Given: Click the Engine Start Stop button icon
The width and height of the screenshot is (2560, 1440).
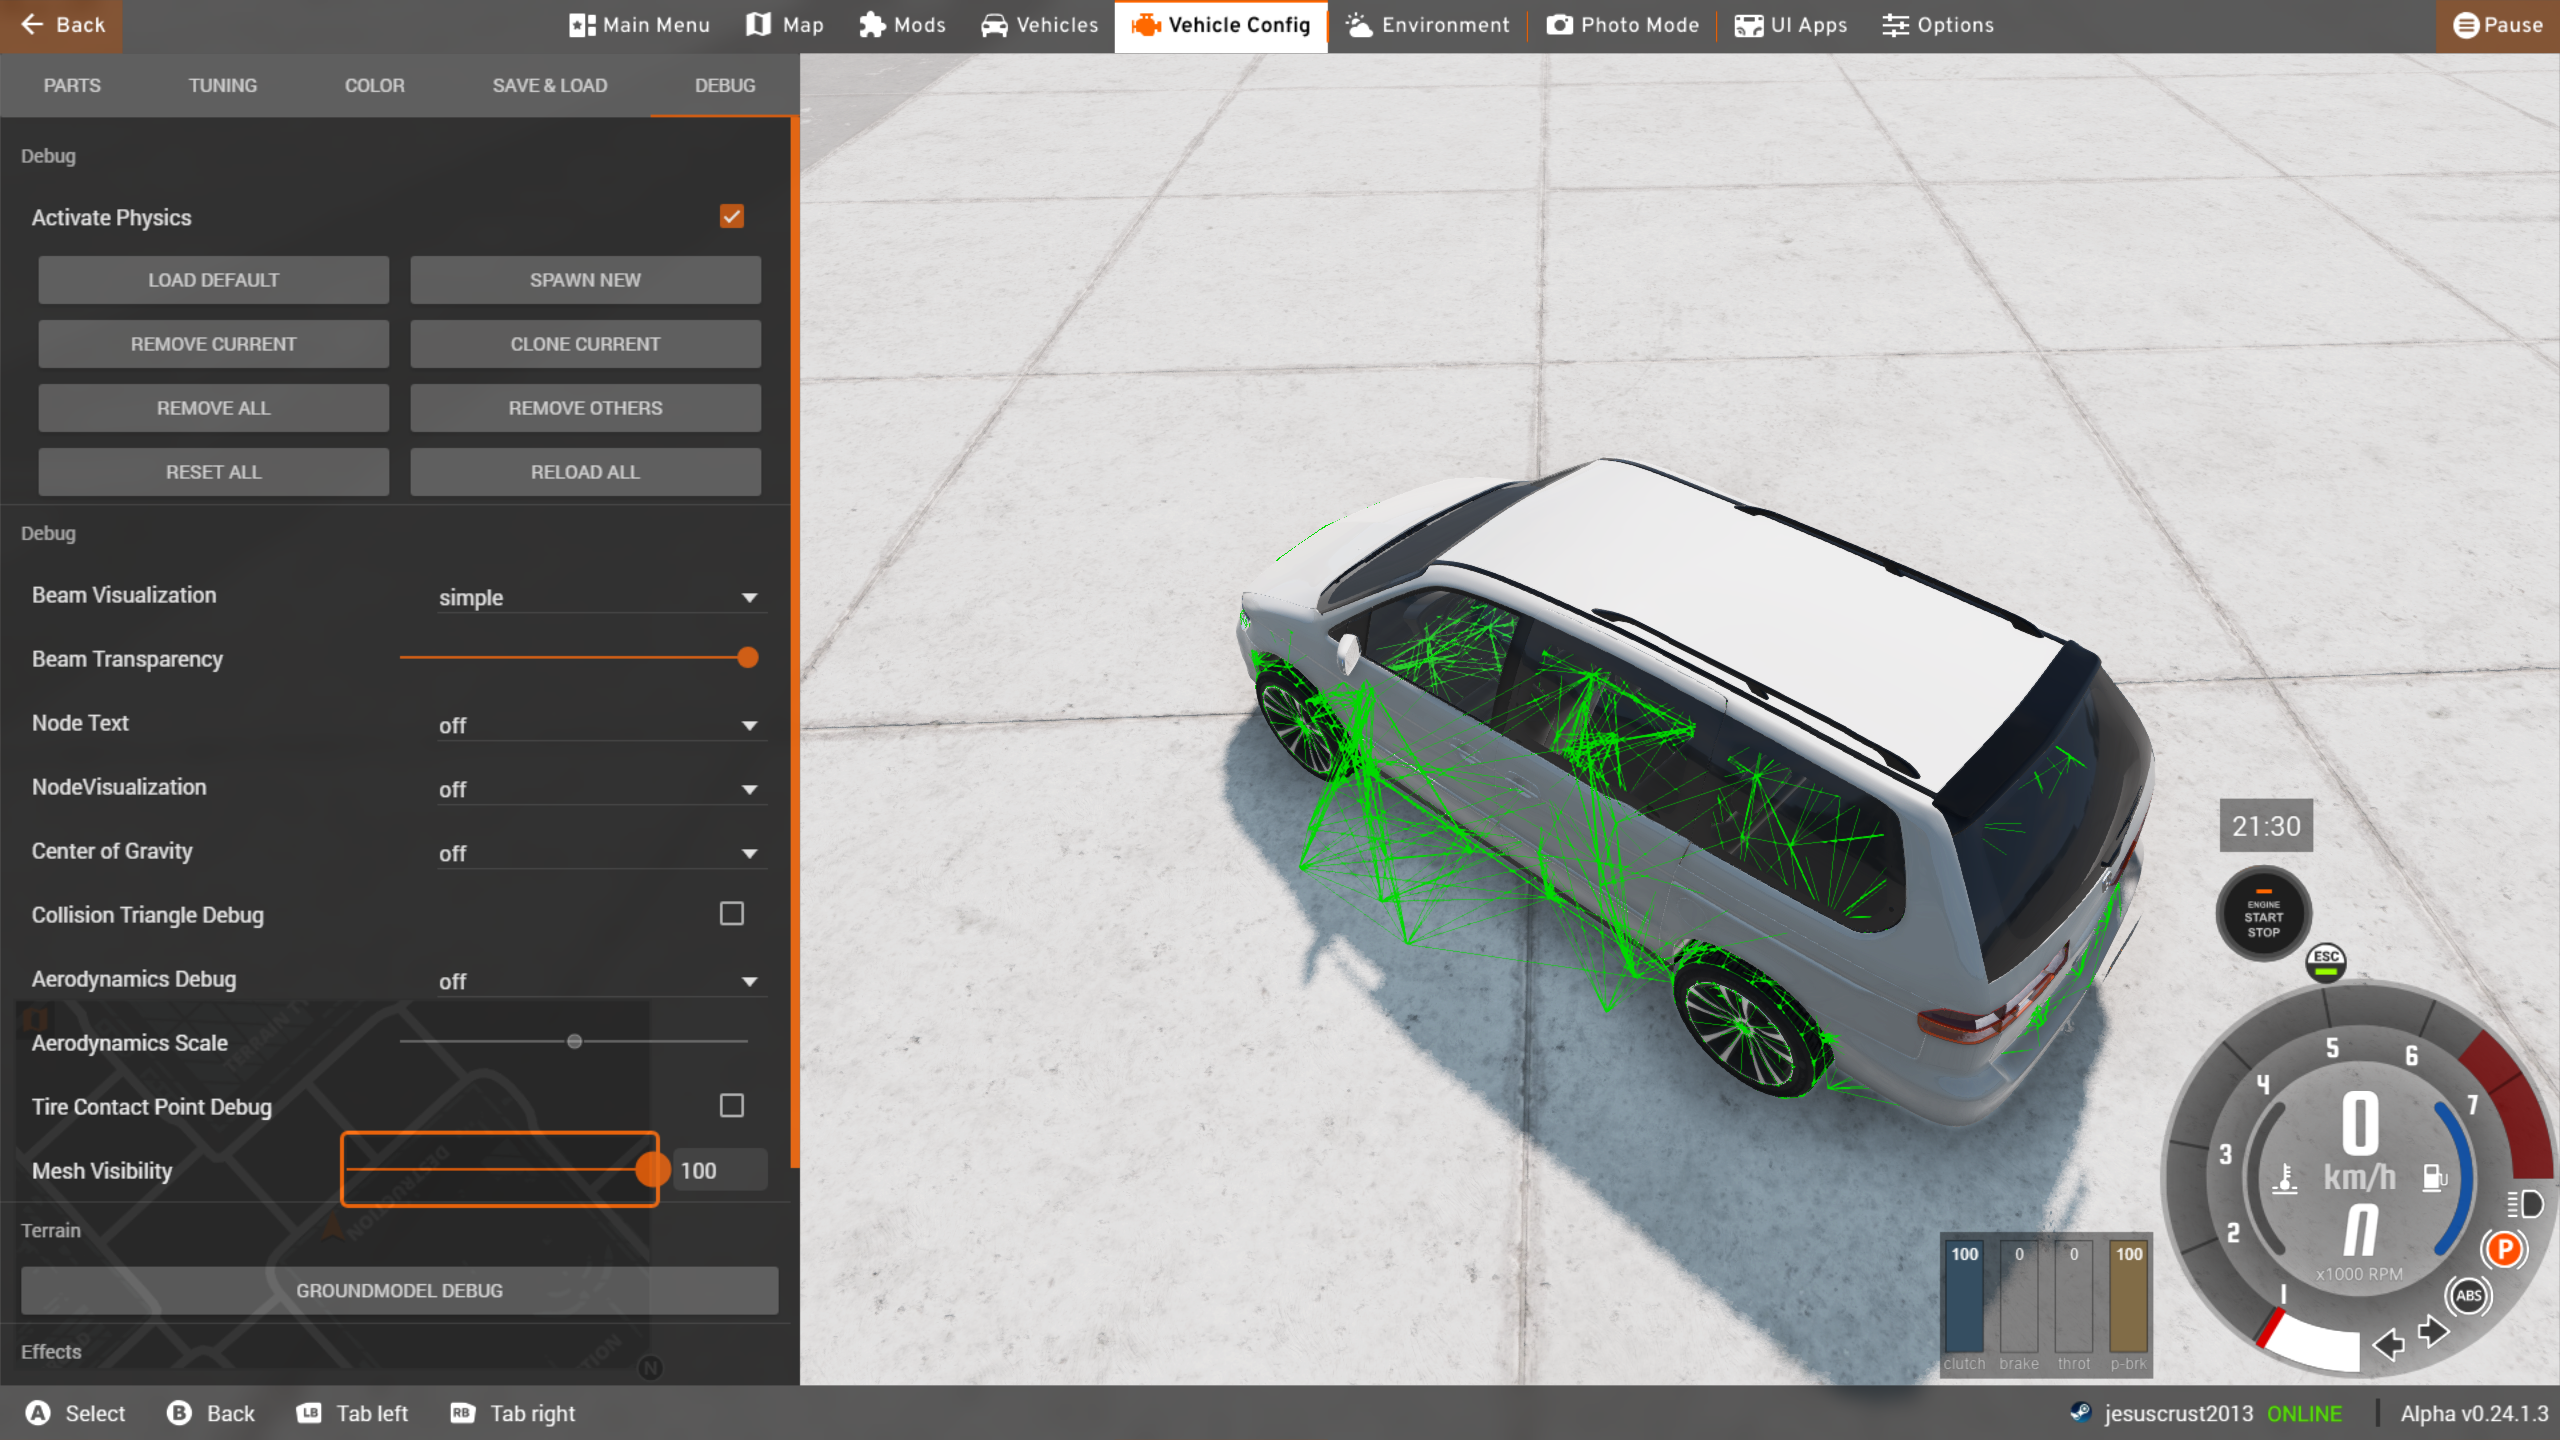Looking at the screenshot, I should click(2263, 915).
